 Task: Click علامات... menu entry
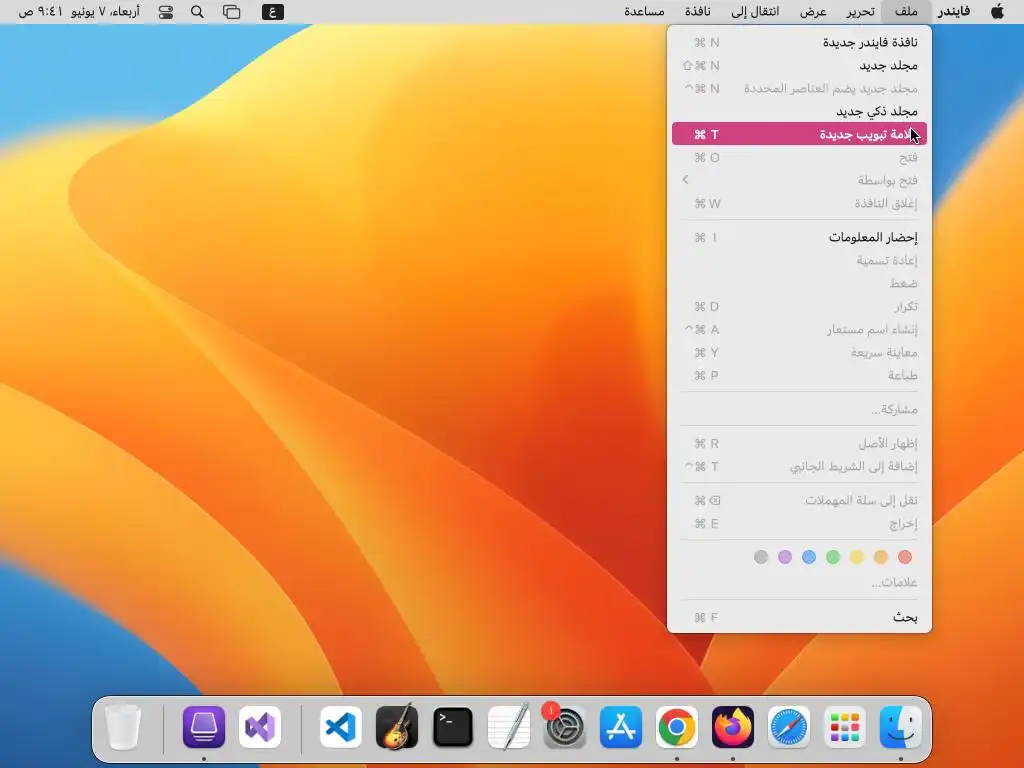[799, 582]
